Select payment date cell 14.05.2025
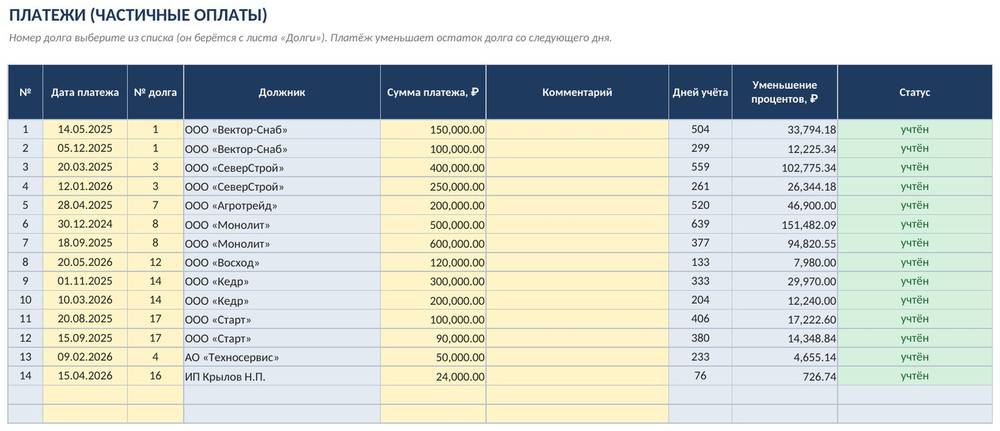The height and width of the screenshot is (431, 1000). pyautogui.click(x=85, y=129)
